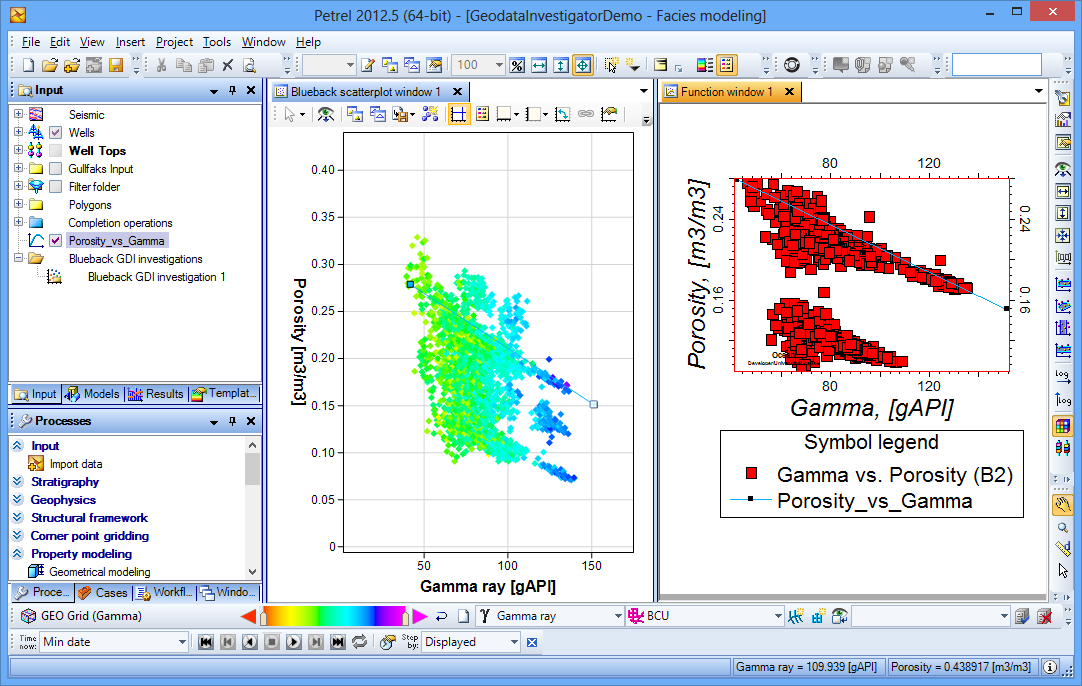
Task: Expand the Polygons tree node
Action: point(19,204)
